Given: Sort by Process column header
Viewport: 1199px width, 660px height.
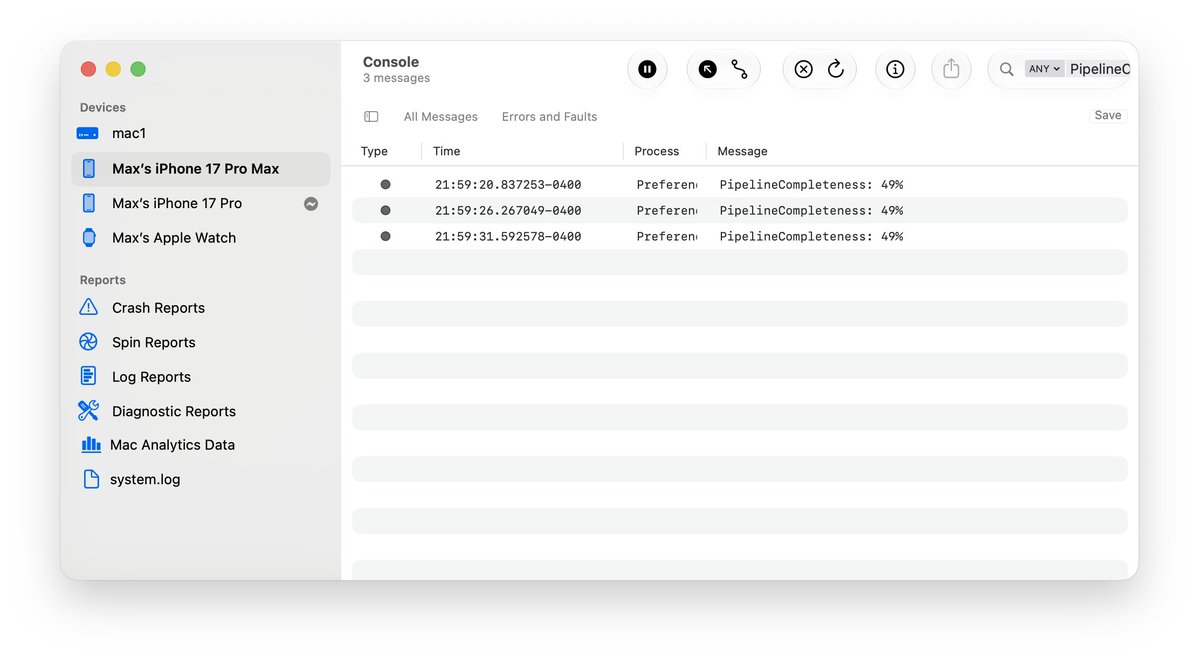Looking at the screenshot, I should click(656, 151).
